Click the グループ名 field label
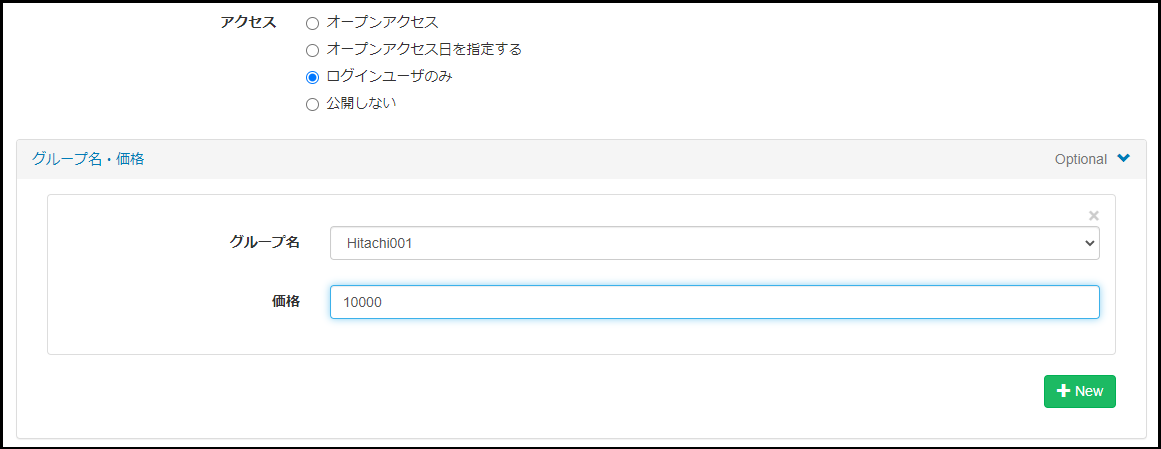1161x449 pixels. pos(264,241)
